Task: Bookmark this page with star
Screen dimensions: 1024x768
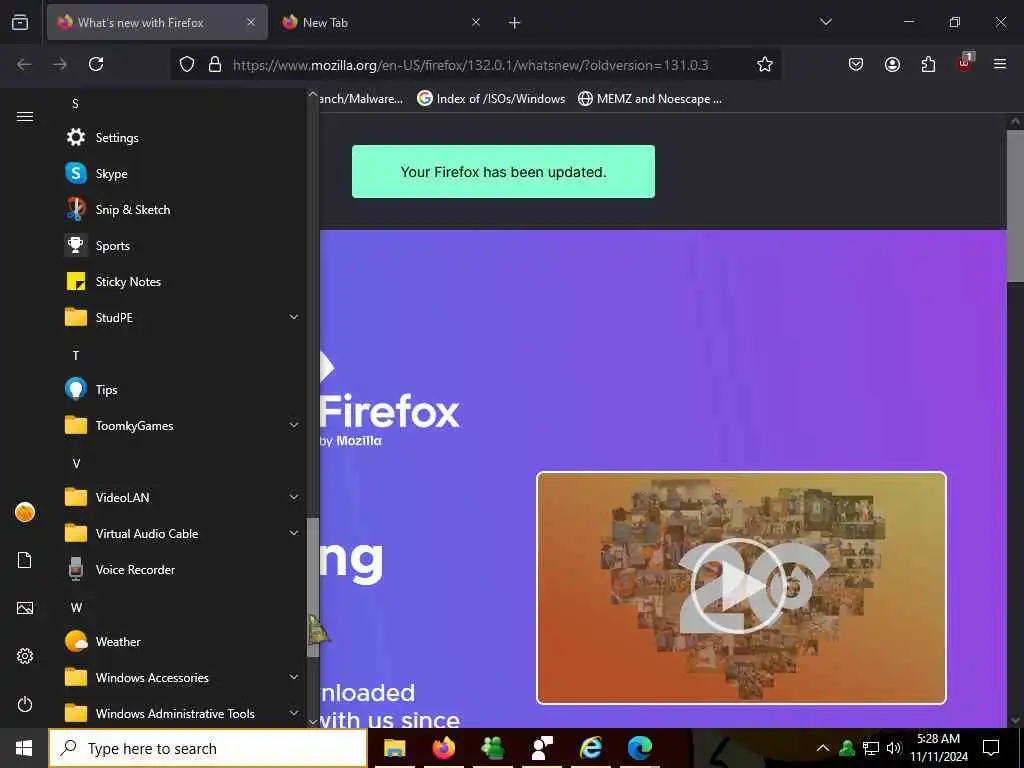Action: click(765, 64)
